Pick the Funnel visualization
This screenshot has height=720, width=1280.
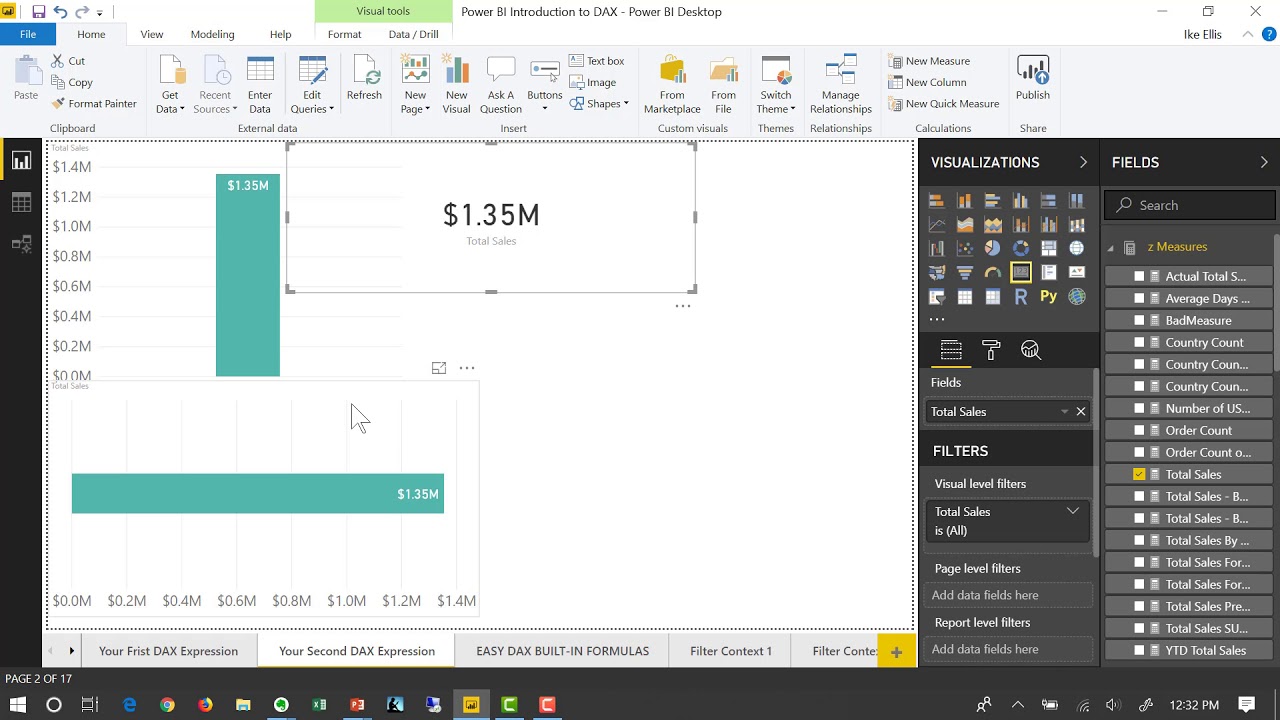click(x=965, y=272)
